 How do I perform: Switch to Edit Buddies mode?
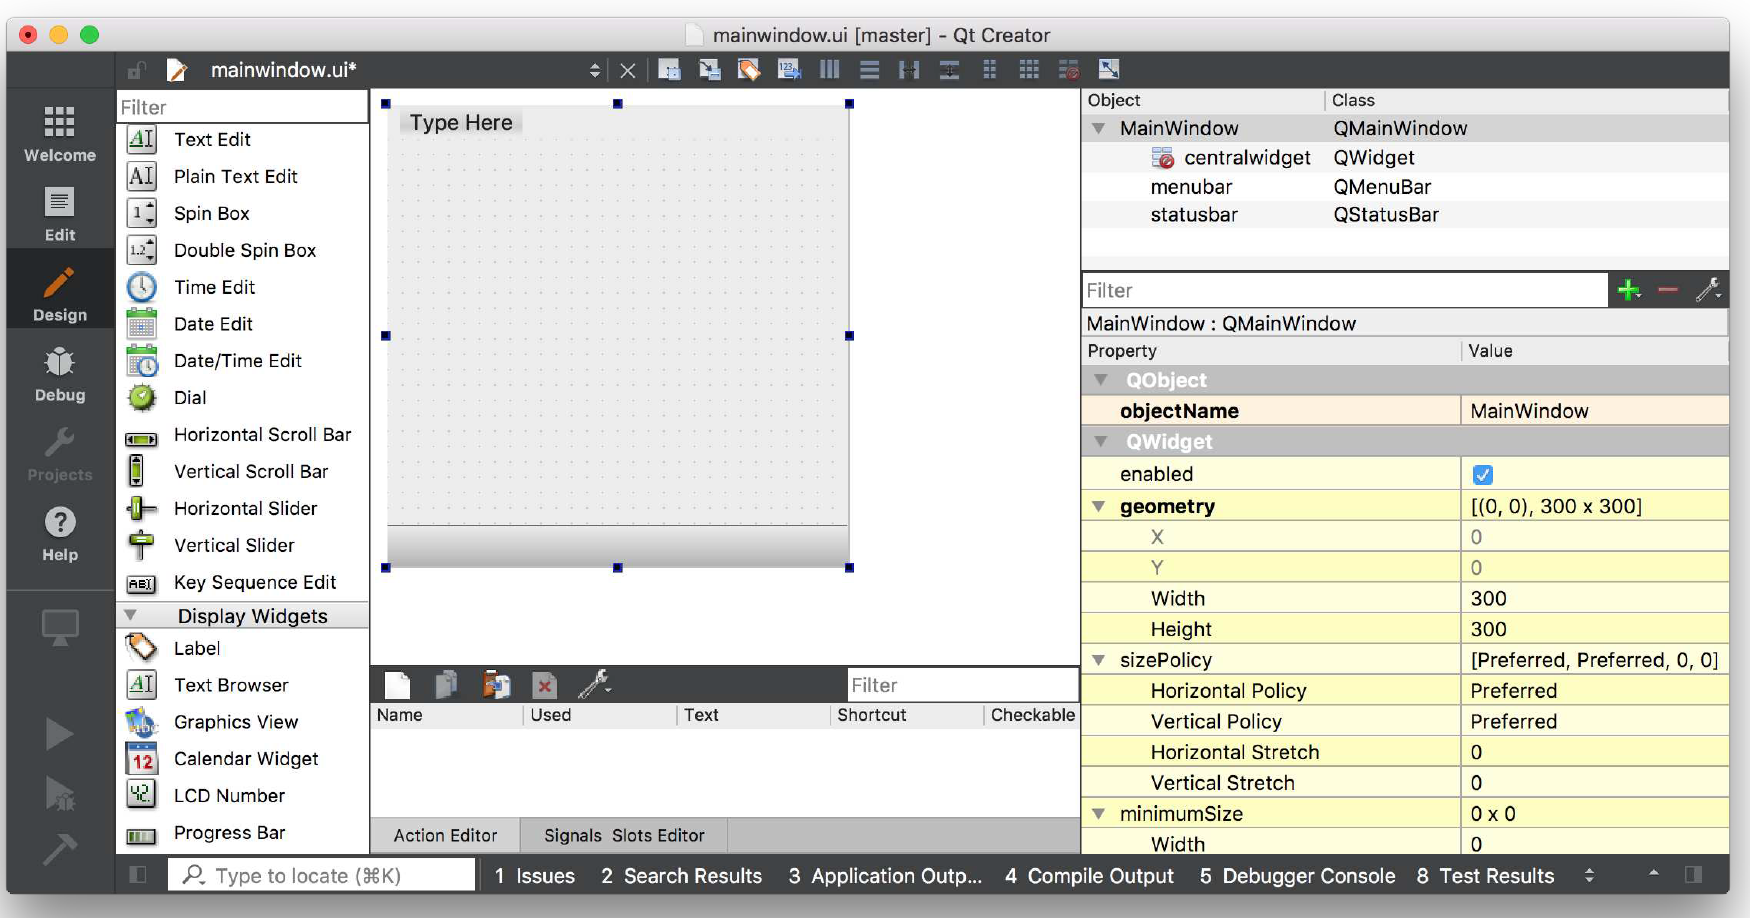click(749, 70)
